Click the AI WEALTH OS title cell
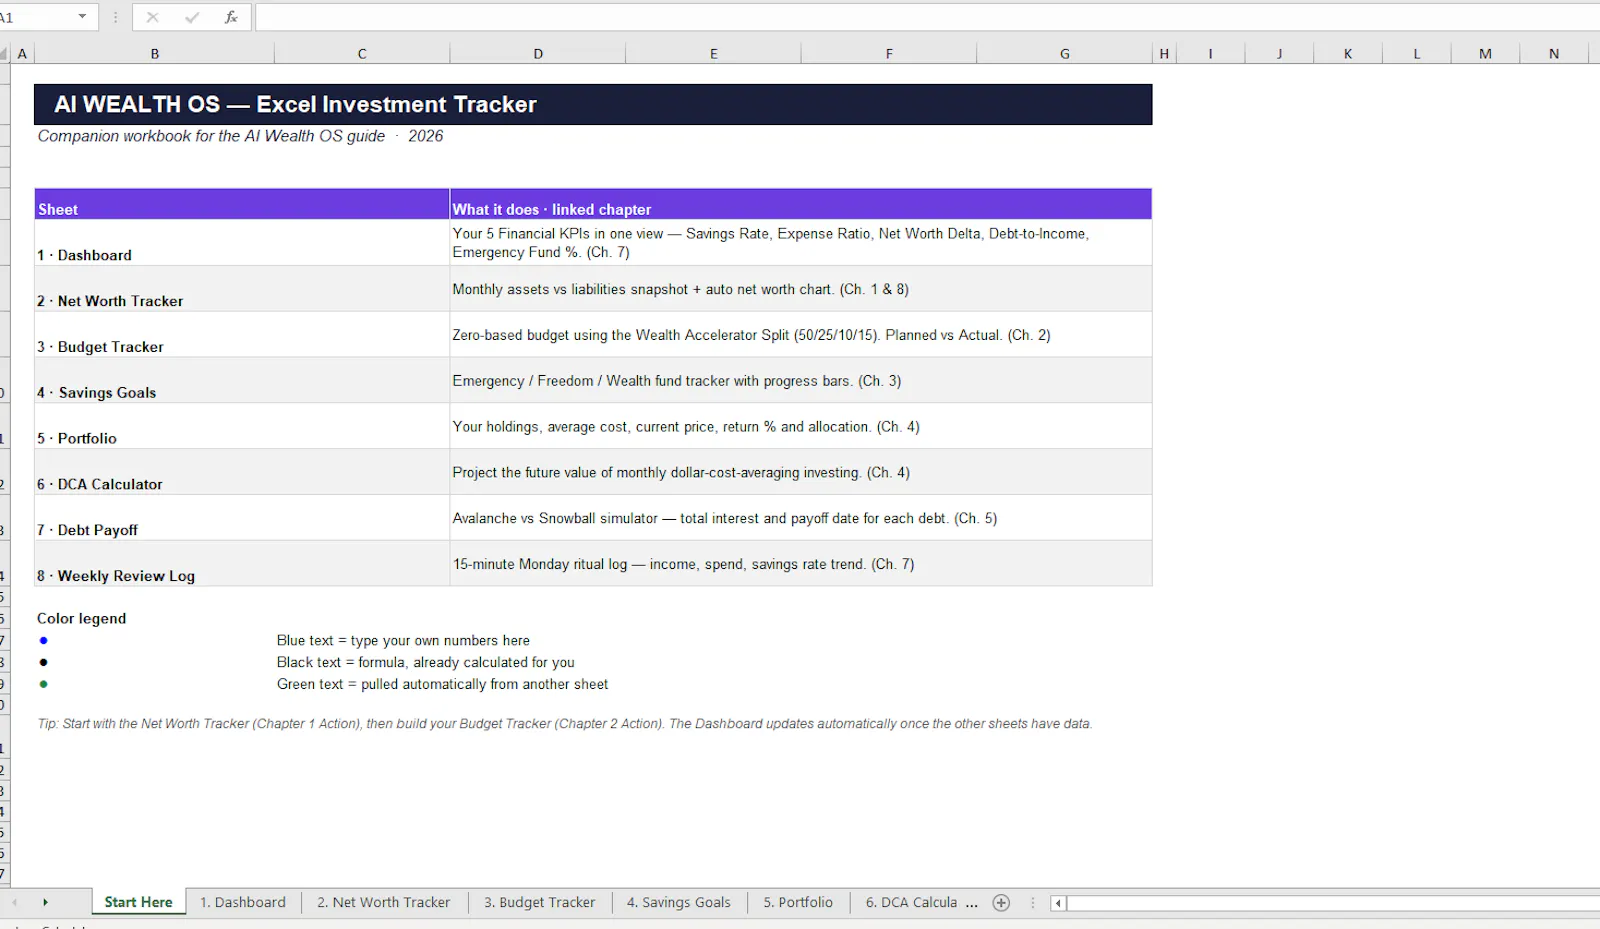 (593, 104)
